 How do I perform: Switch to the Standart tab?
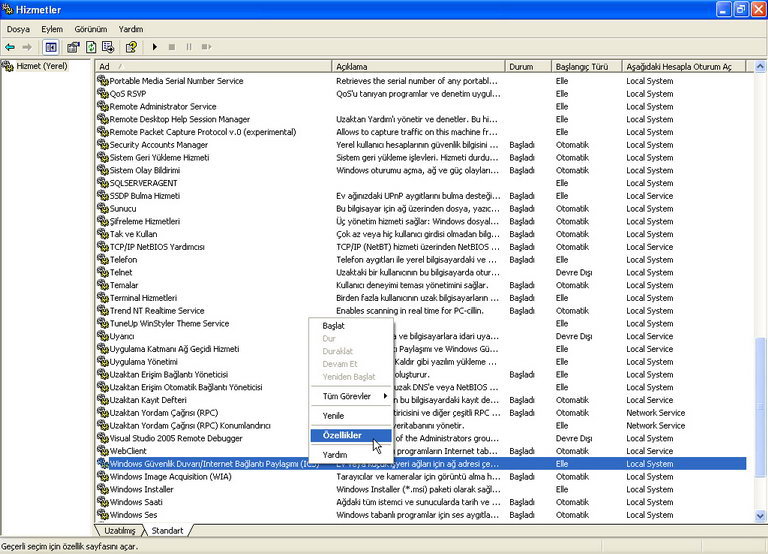click(x=167, y=530)
